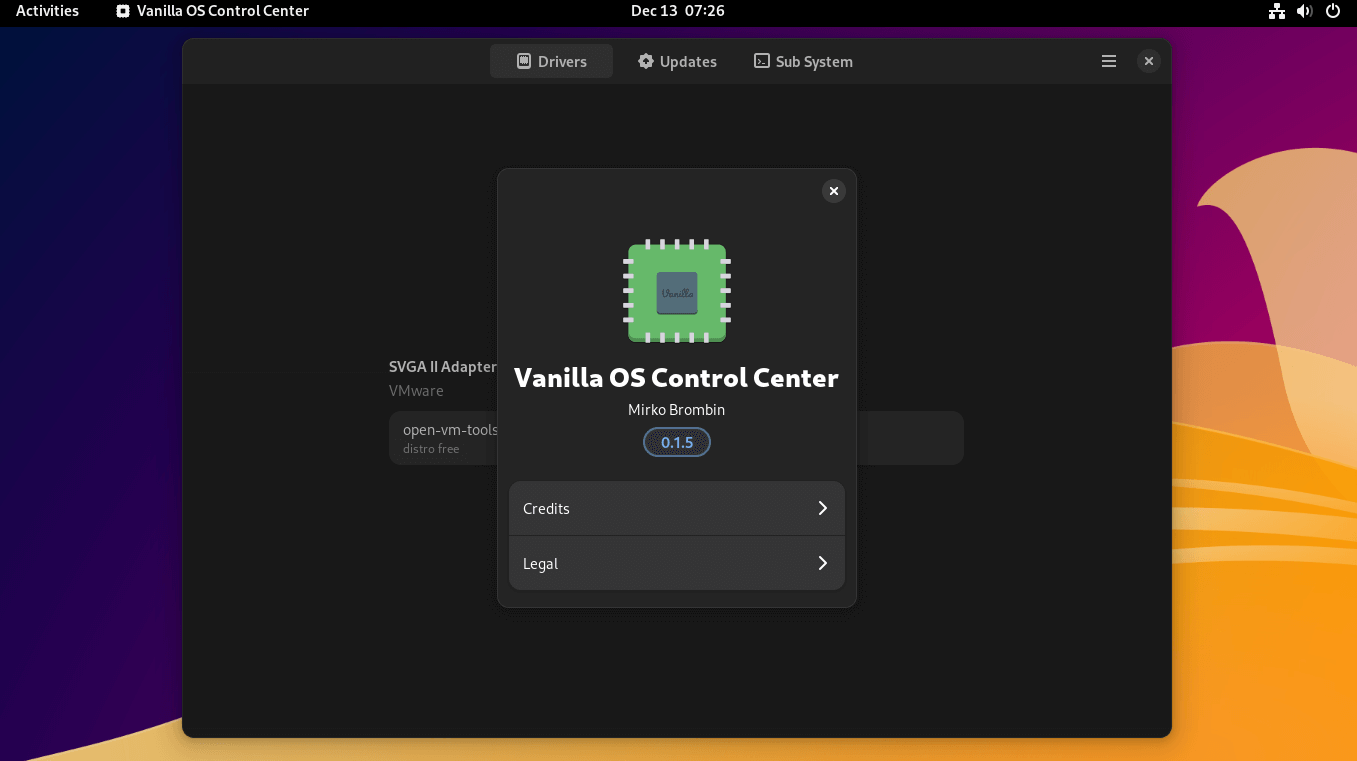Image resolution: width=1357 pixels, height=761 pixels.
Task: Switch to the Sub System tab
Action: pos(803,61)
